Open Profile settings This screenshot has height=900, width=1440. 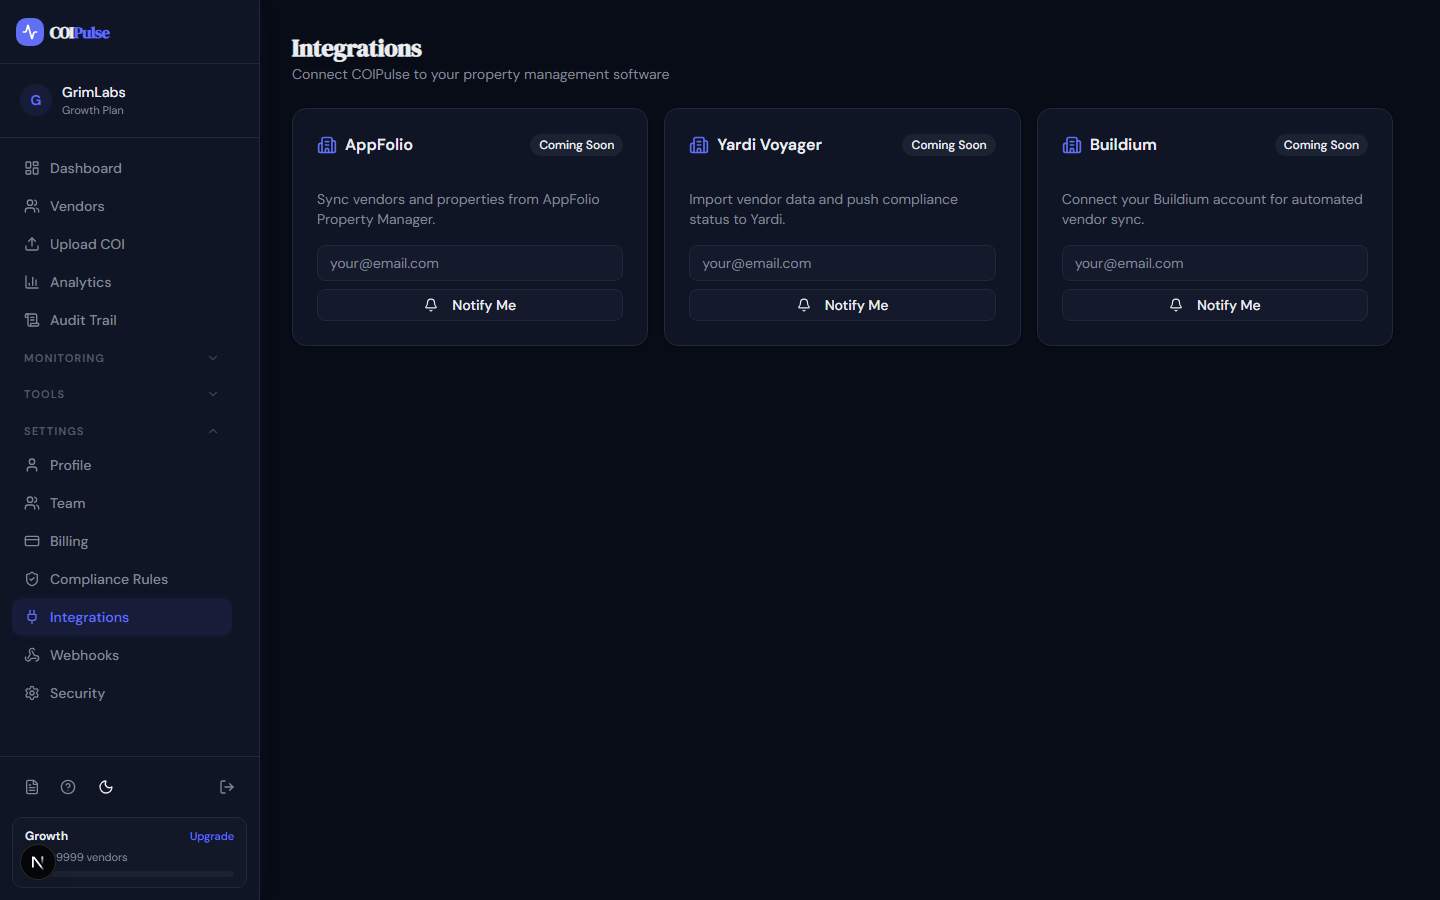pos(122,465)
